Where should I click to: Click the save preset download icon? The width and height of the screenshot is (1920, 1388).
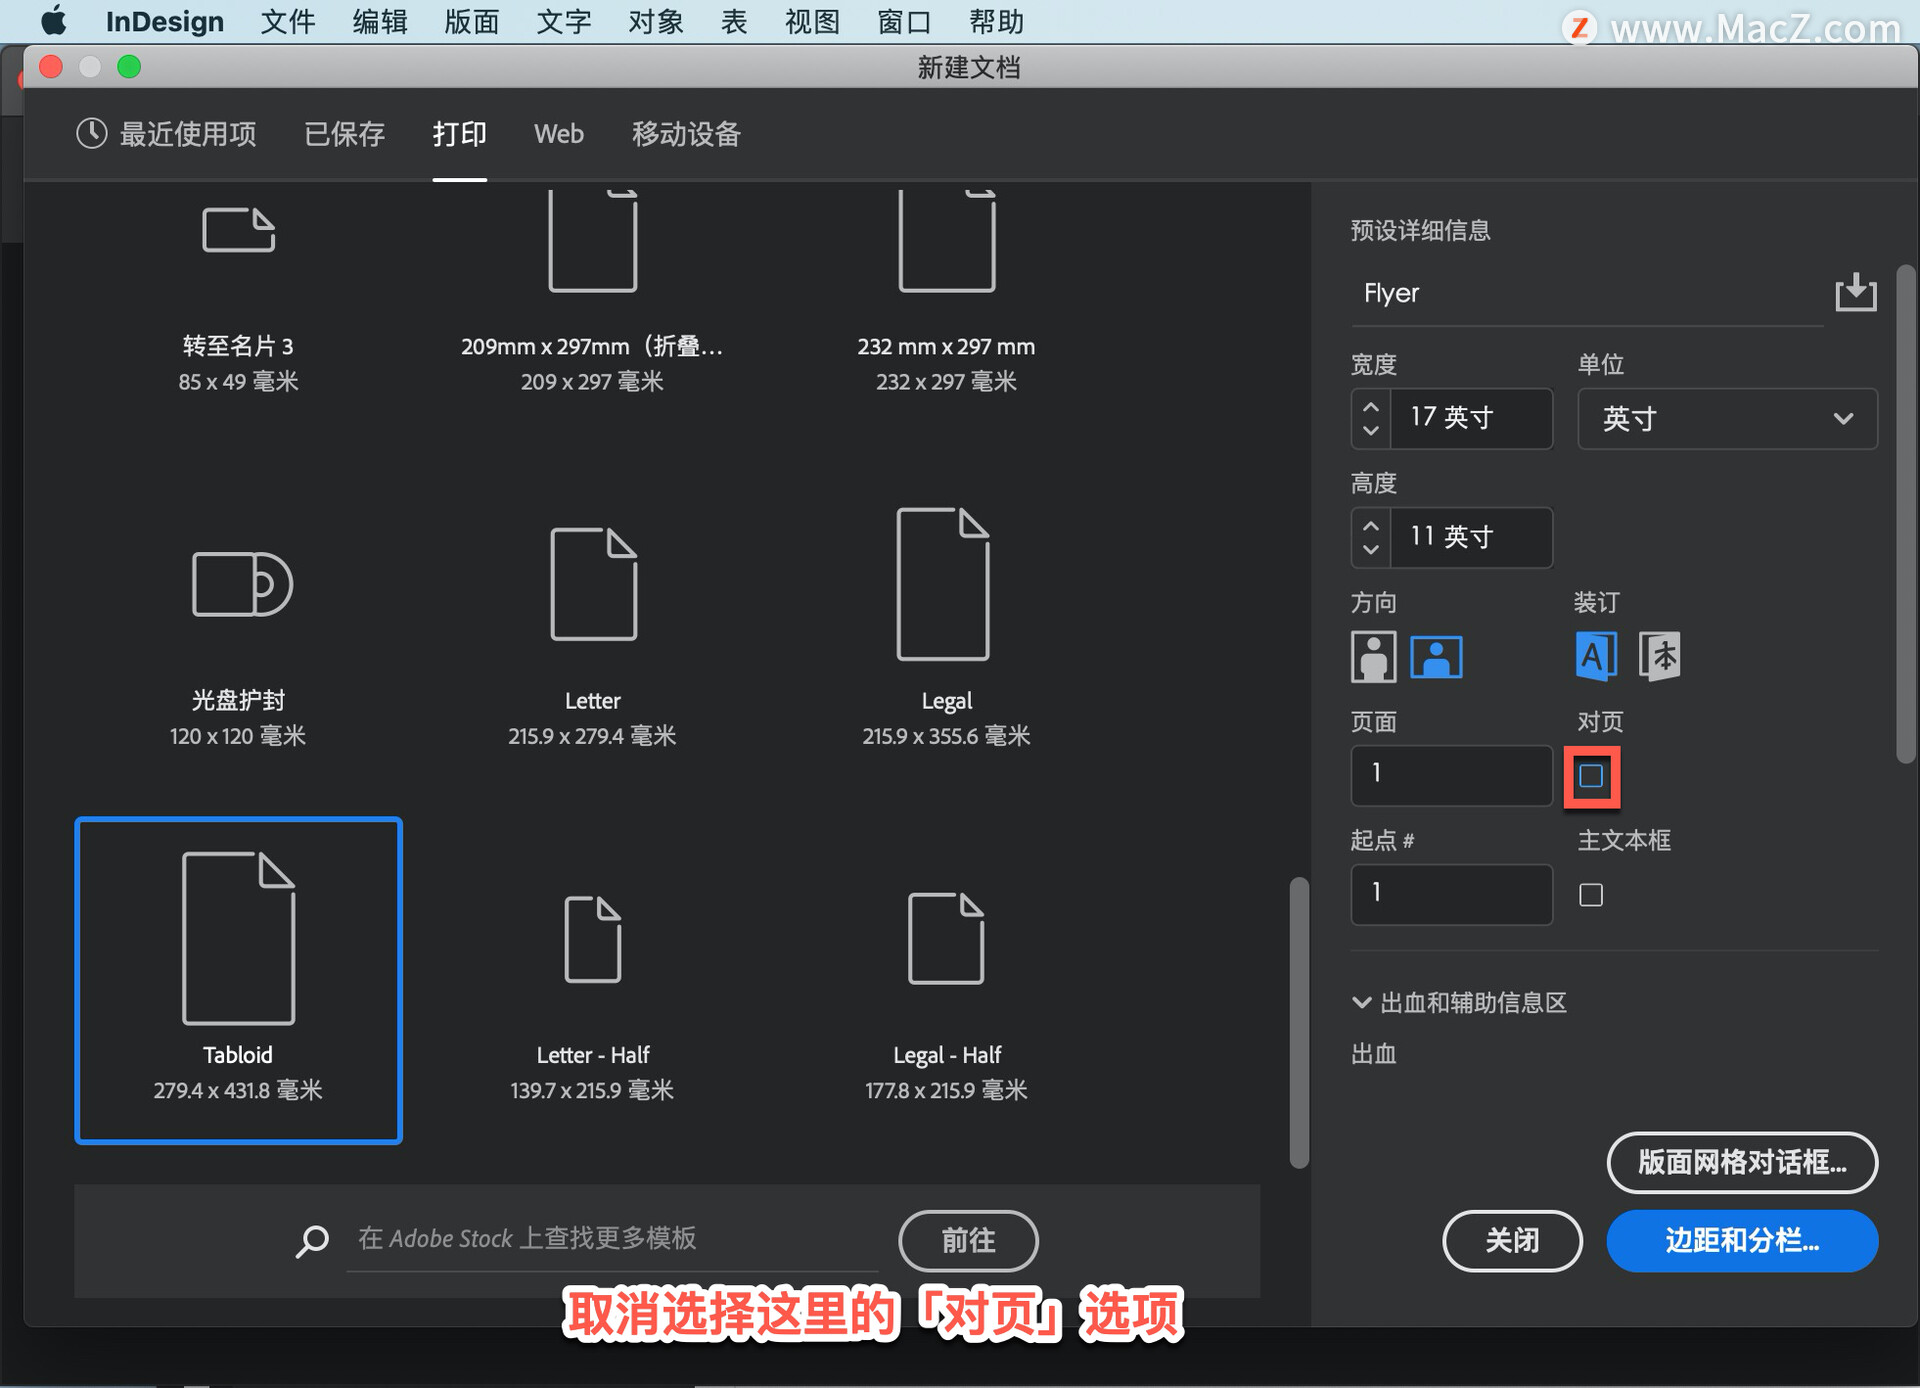[x=1855, y=293]
